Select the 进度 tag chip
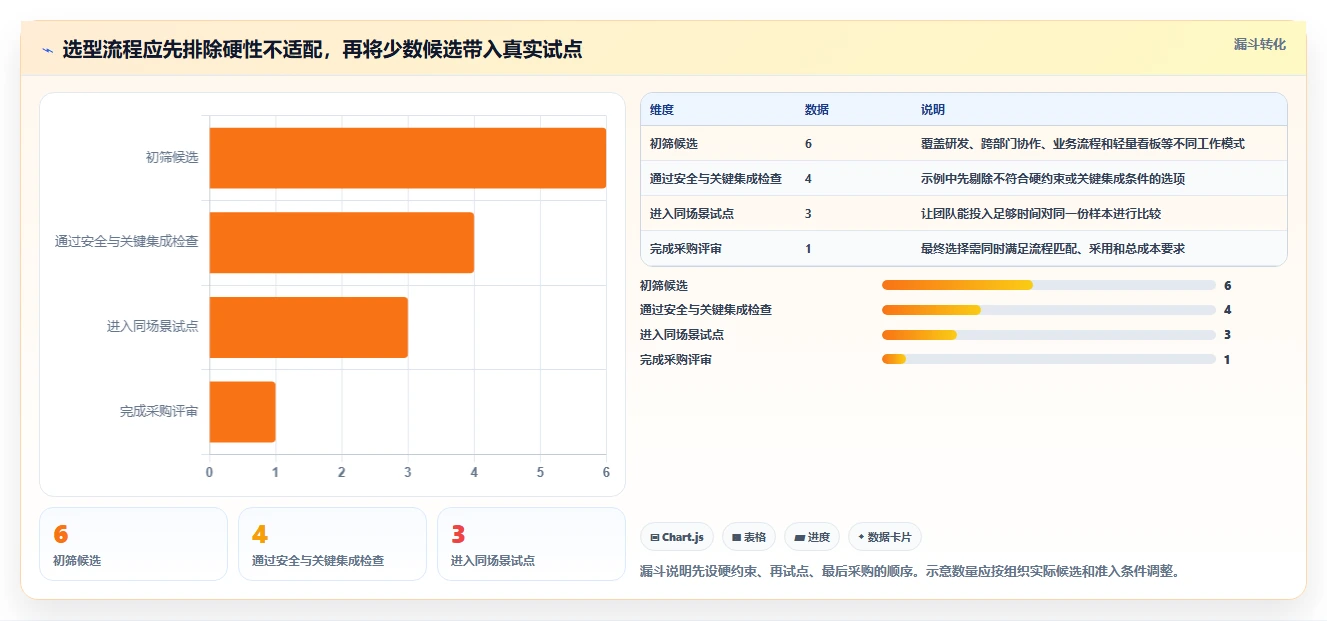 (x=812, y=537)
